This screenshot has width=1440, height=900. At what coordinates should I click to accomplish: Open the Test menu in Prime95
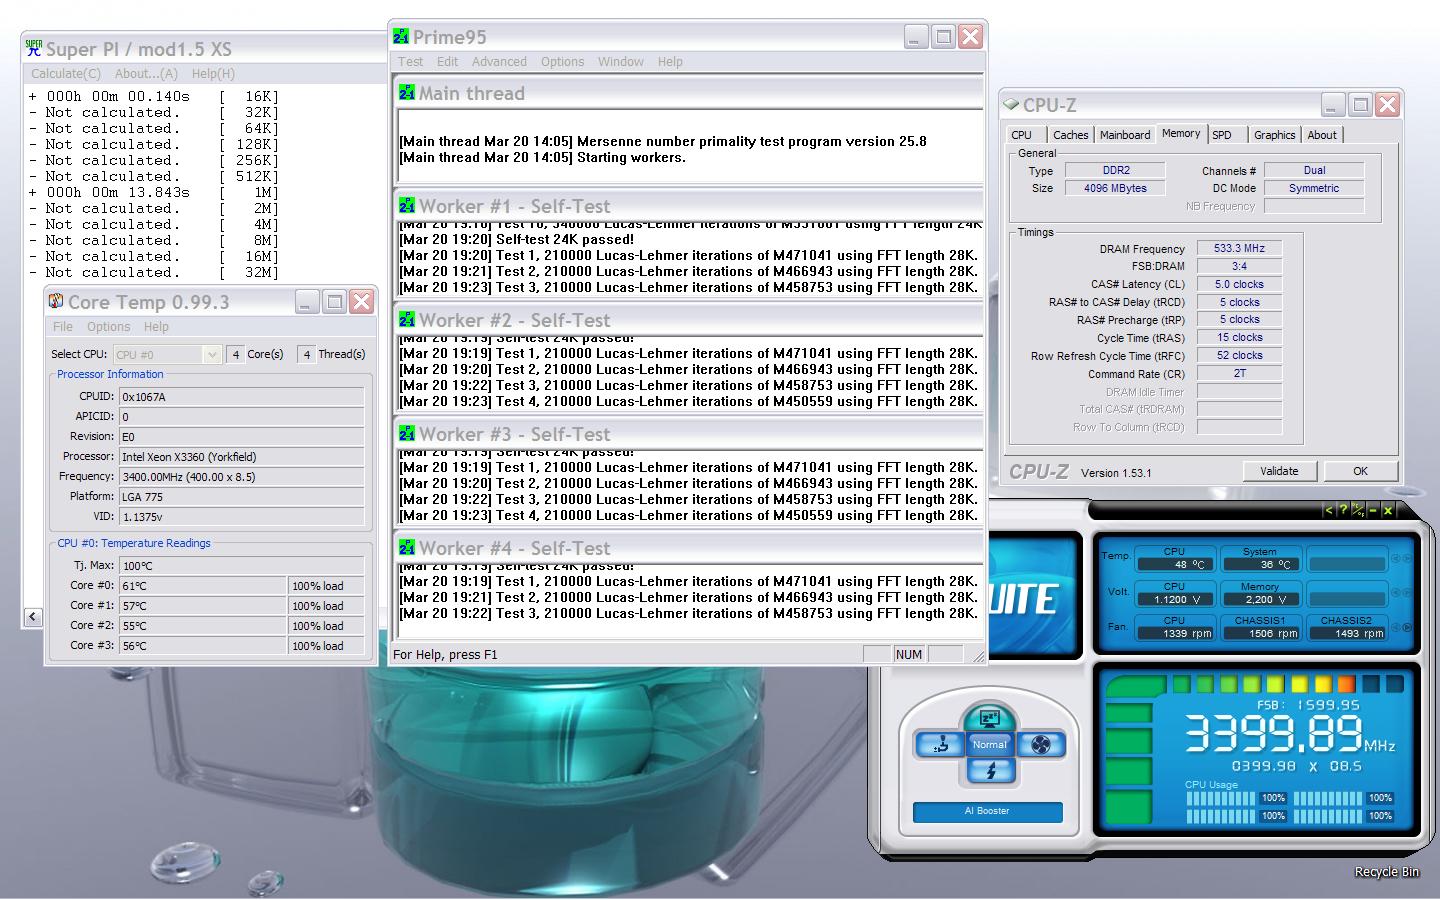(x=410, y=61)
